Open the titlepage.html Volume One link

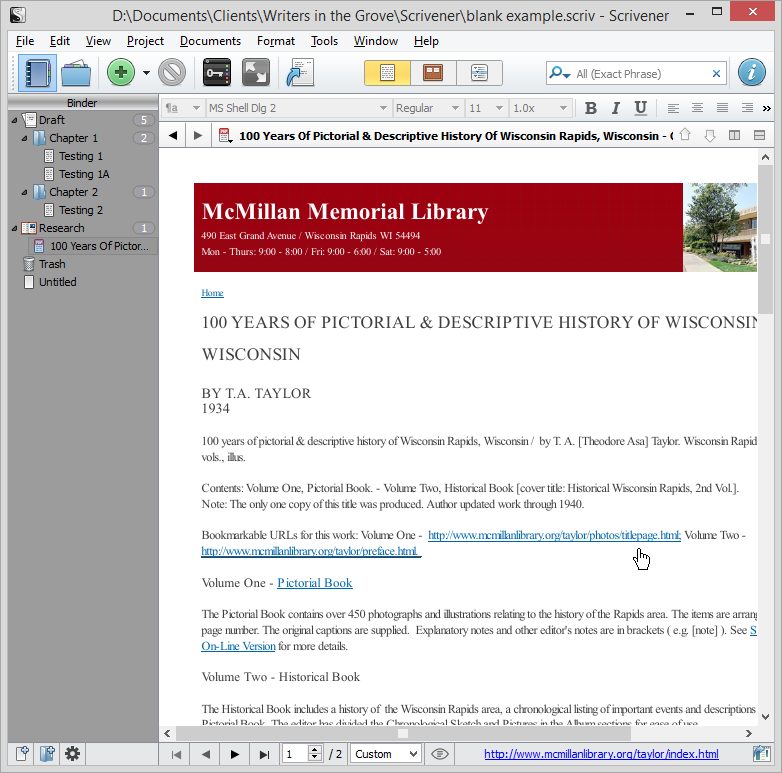pos(554,535)
